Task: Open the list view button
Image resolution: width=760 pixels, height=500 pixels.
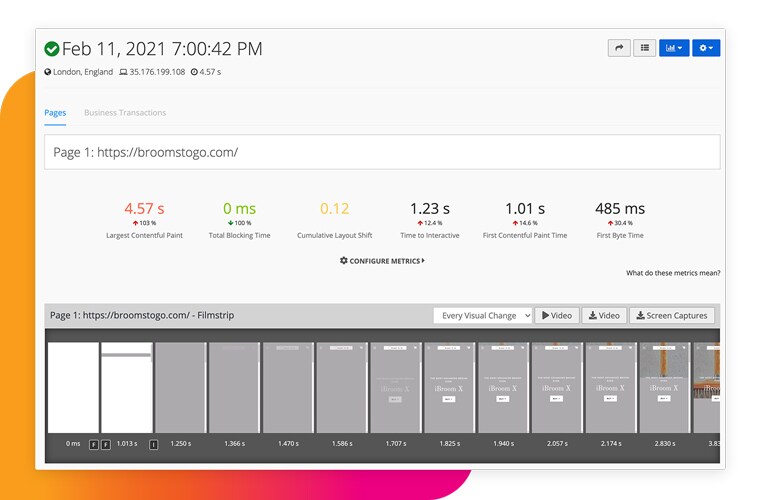Action: pos(645,48)
